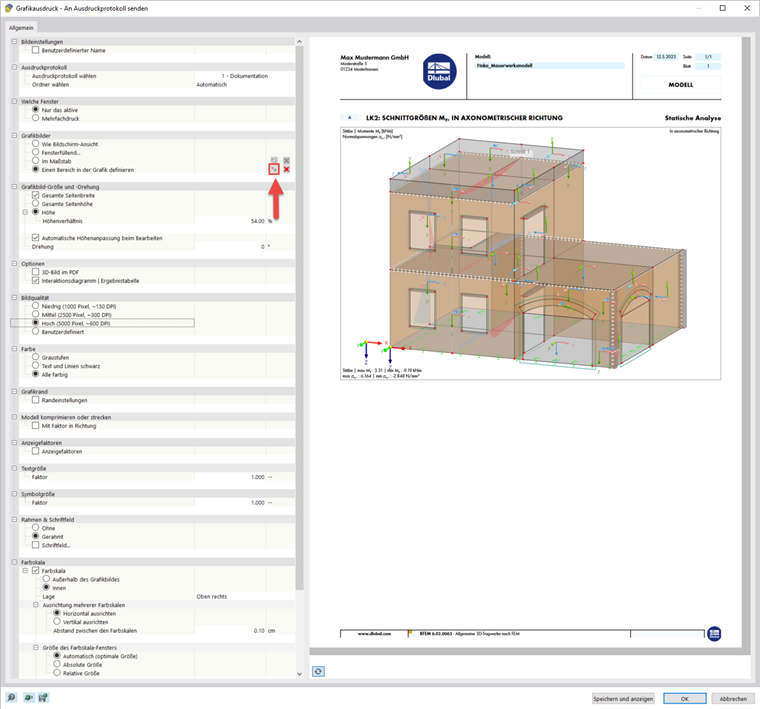Open the Ausdruckprotokoll wählen dropdown
This screenshot has width=760, height=709.
tap(245, 76)
